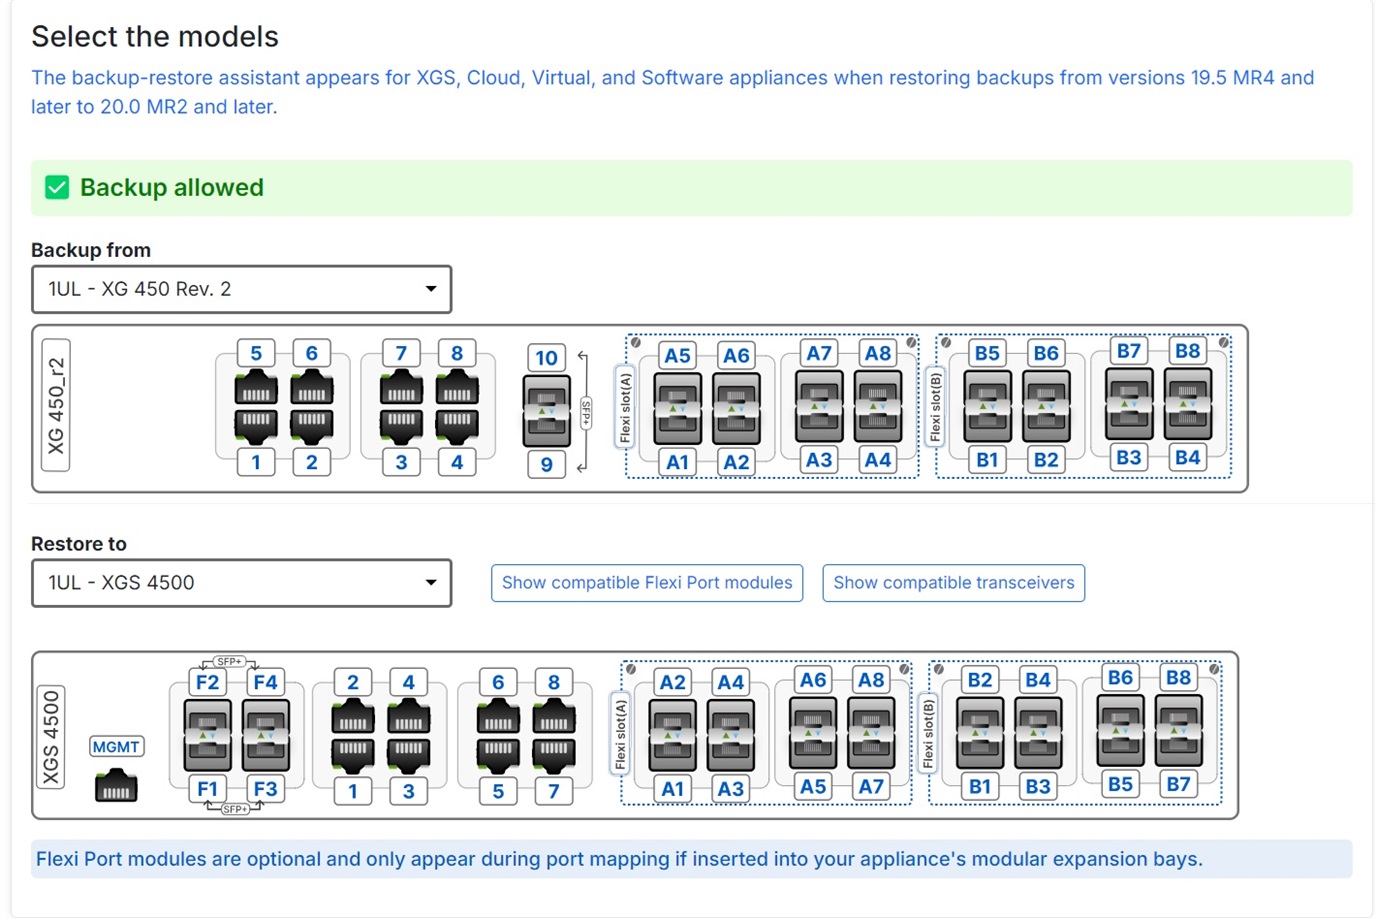Click Show compatible Flexi Port modules

(647, 583)
